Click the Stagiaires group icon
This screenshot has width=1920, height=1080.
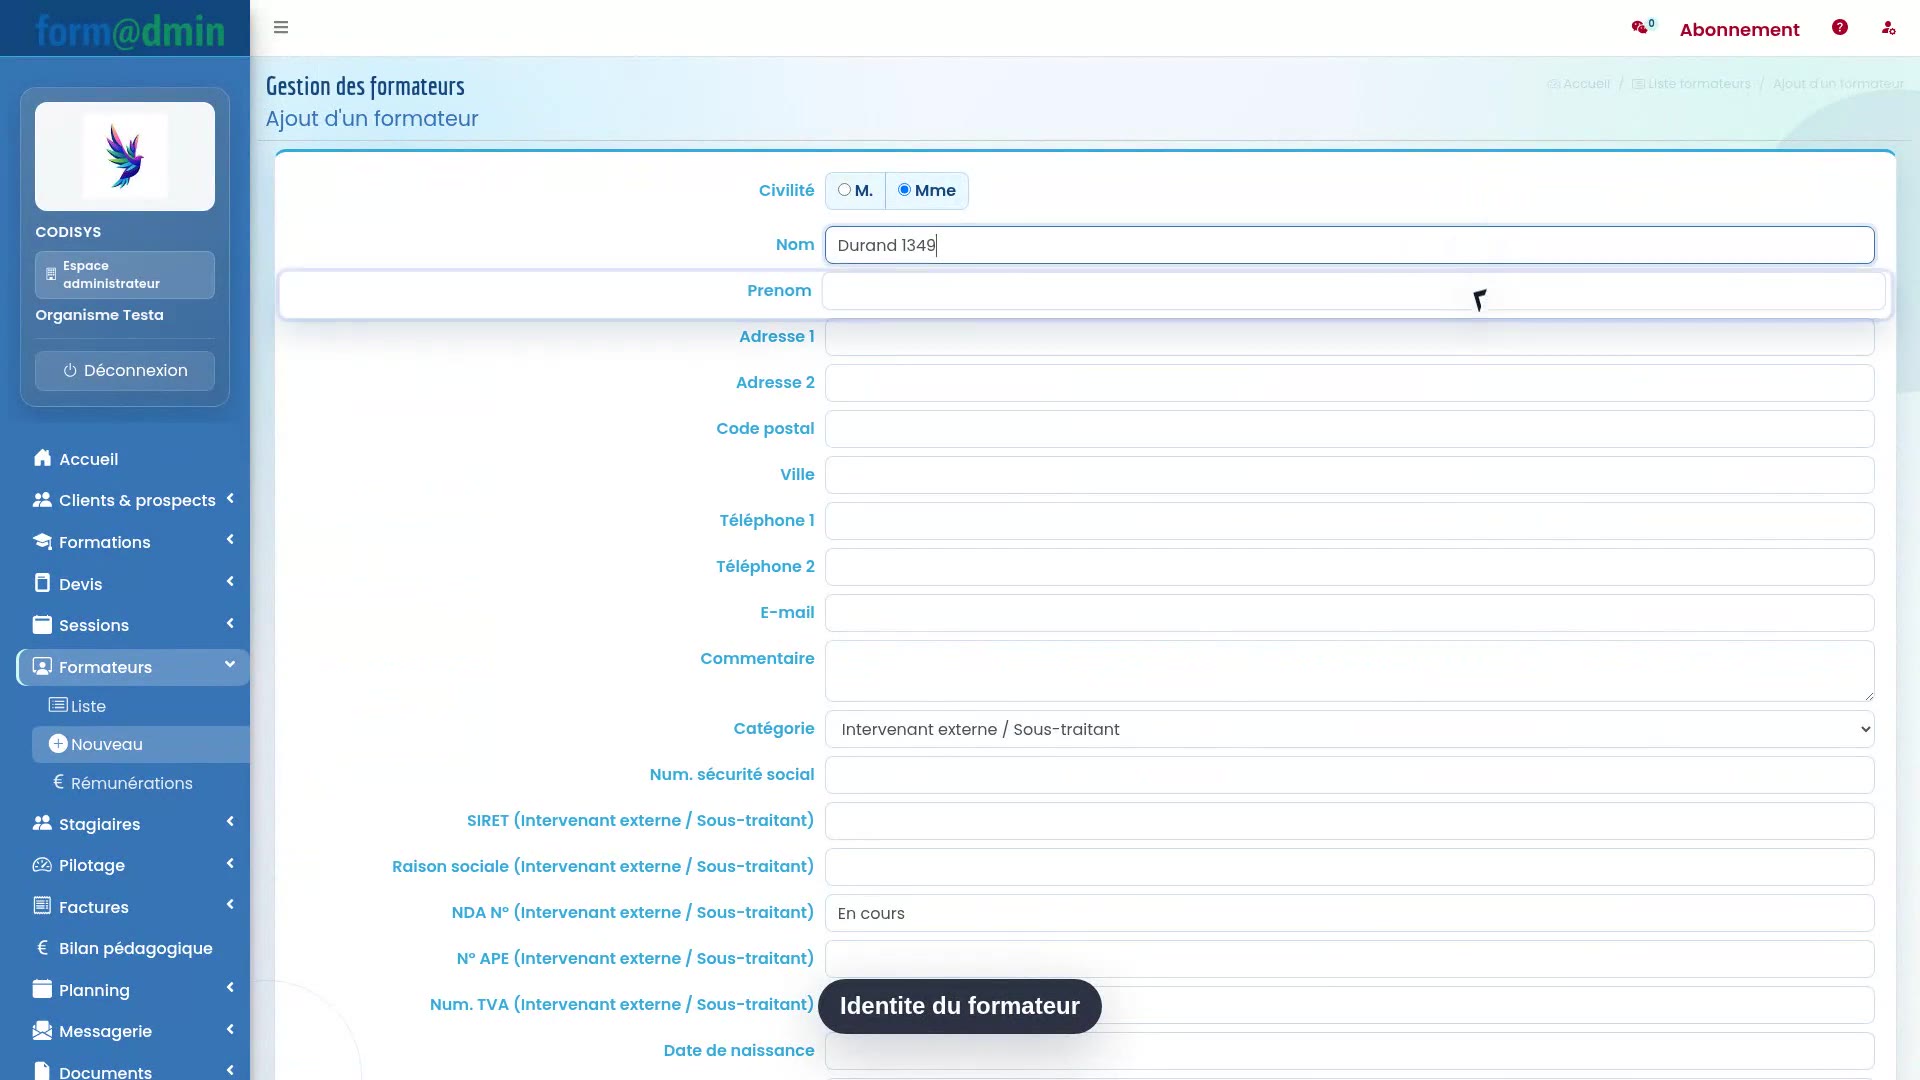click(x=42, y=823)
